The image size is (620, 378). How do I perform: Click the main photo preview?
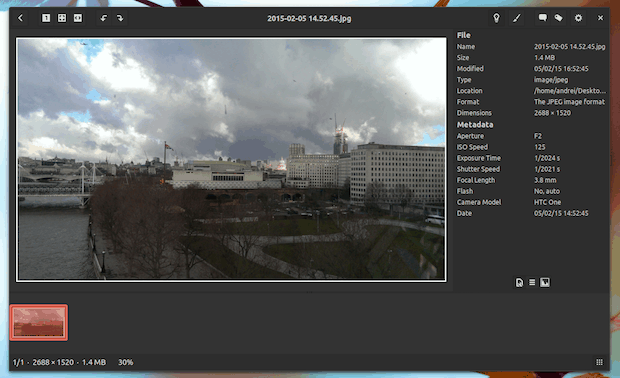tap(231, 159)
